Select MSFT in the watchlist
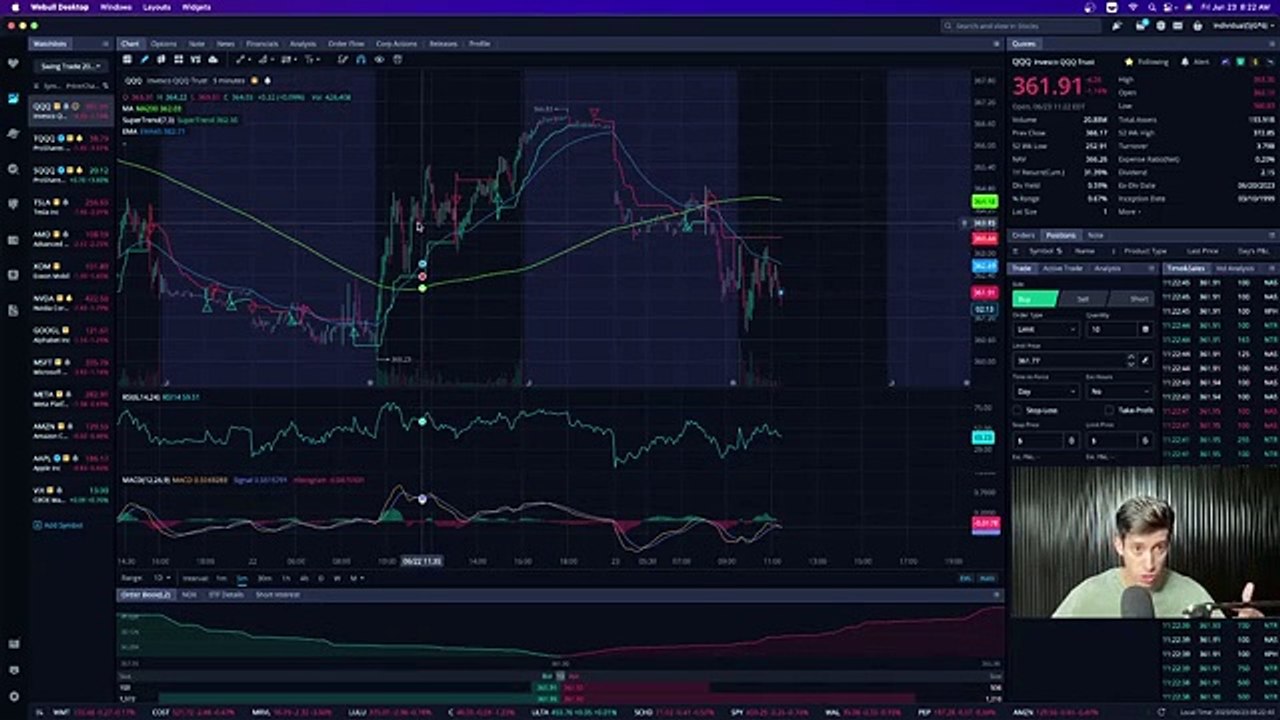Screen dimensions: 1280x720 tap(72, 365)
